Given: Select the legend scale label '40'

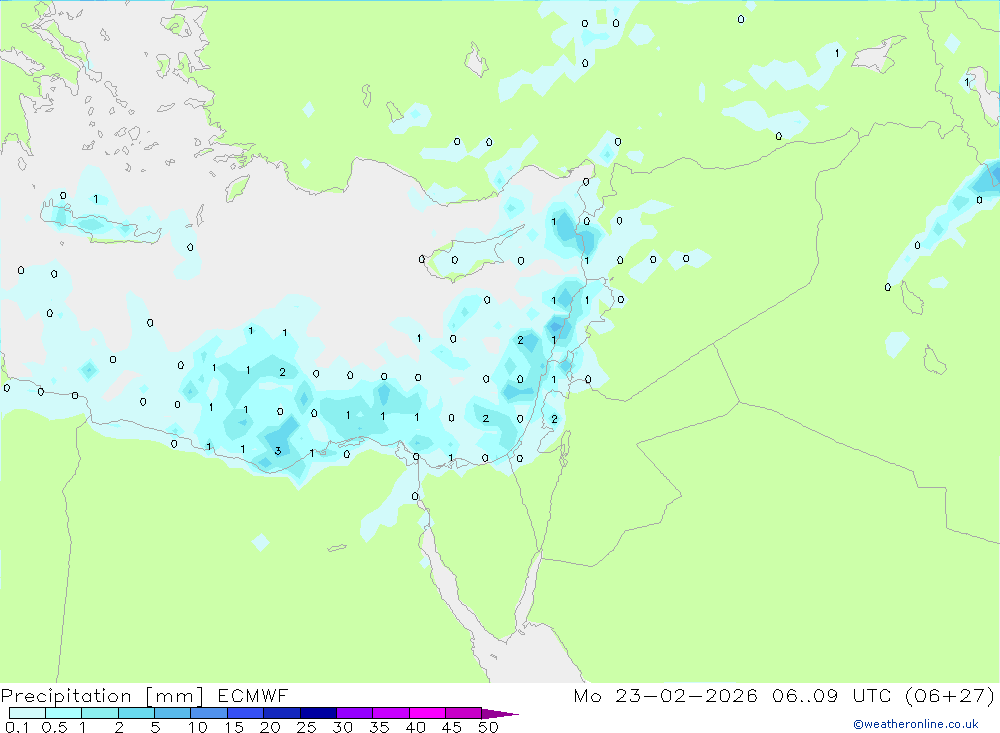Looking at the screenshot, I should coord(415,727).
